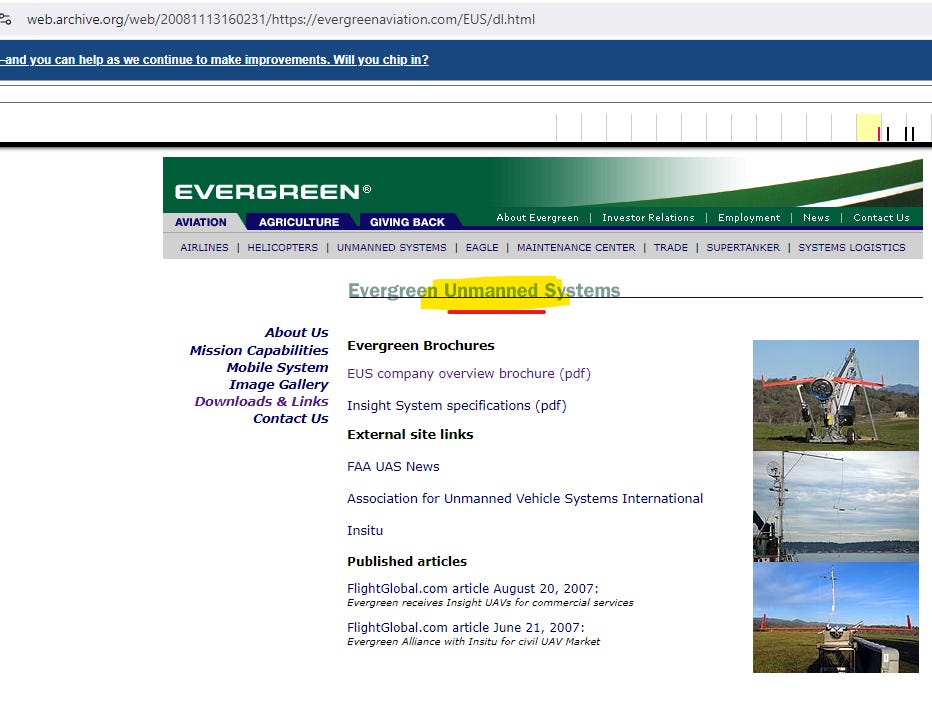932x715 pixels.
Task: Open Insight System specifications pdf
Action: point(456,405)
